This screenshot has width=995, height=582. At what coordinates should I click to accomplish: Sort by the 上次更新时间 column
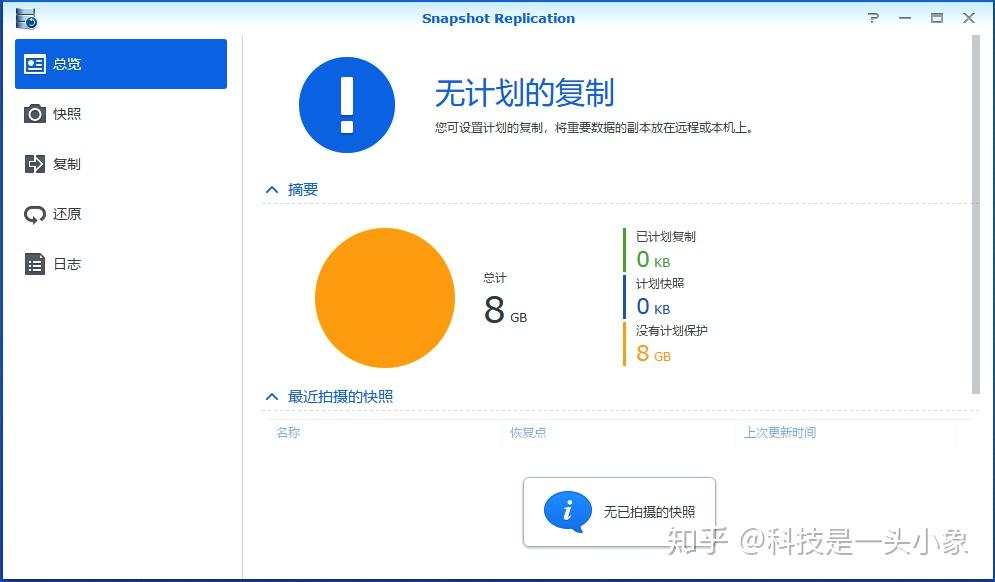click(x=779, y=432)
